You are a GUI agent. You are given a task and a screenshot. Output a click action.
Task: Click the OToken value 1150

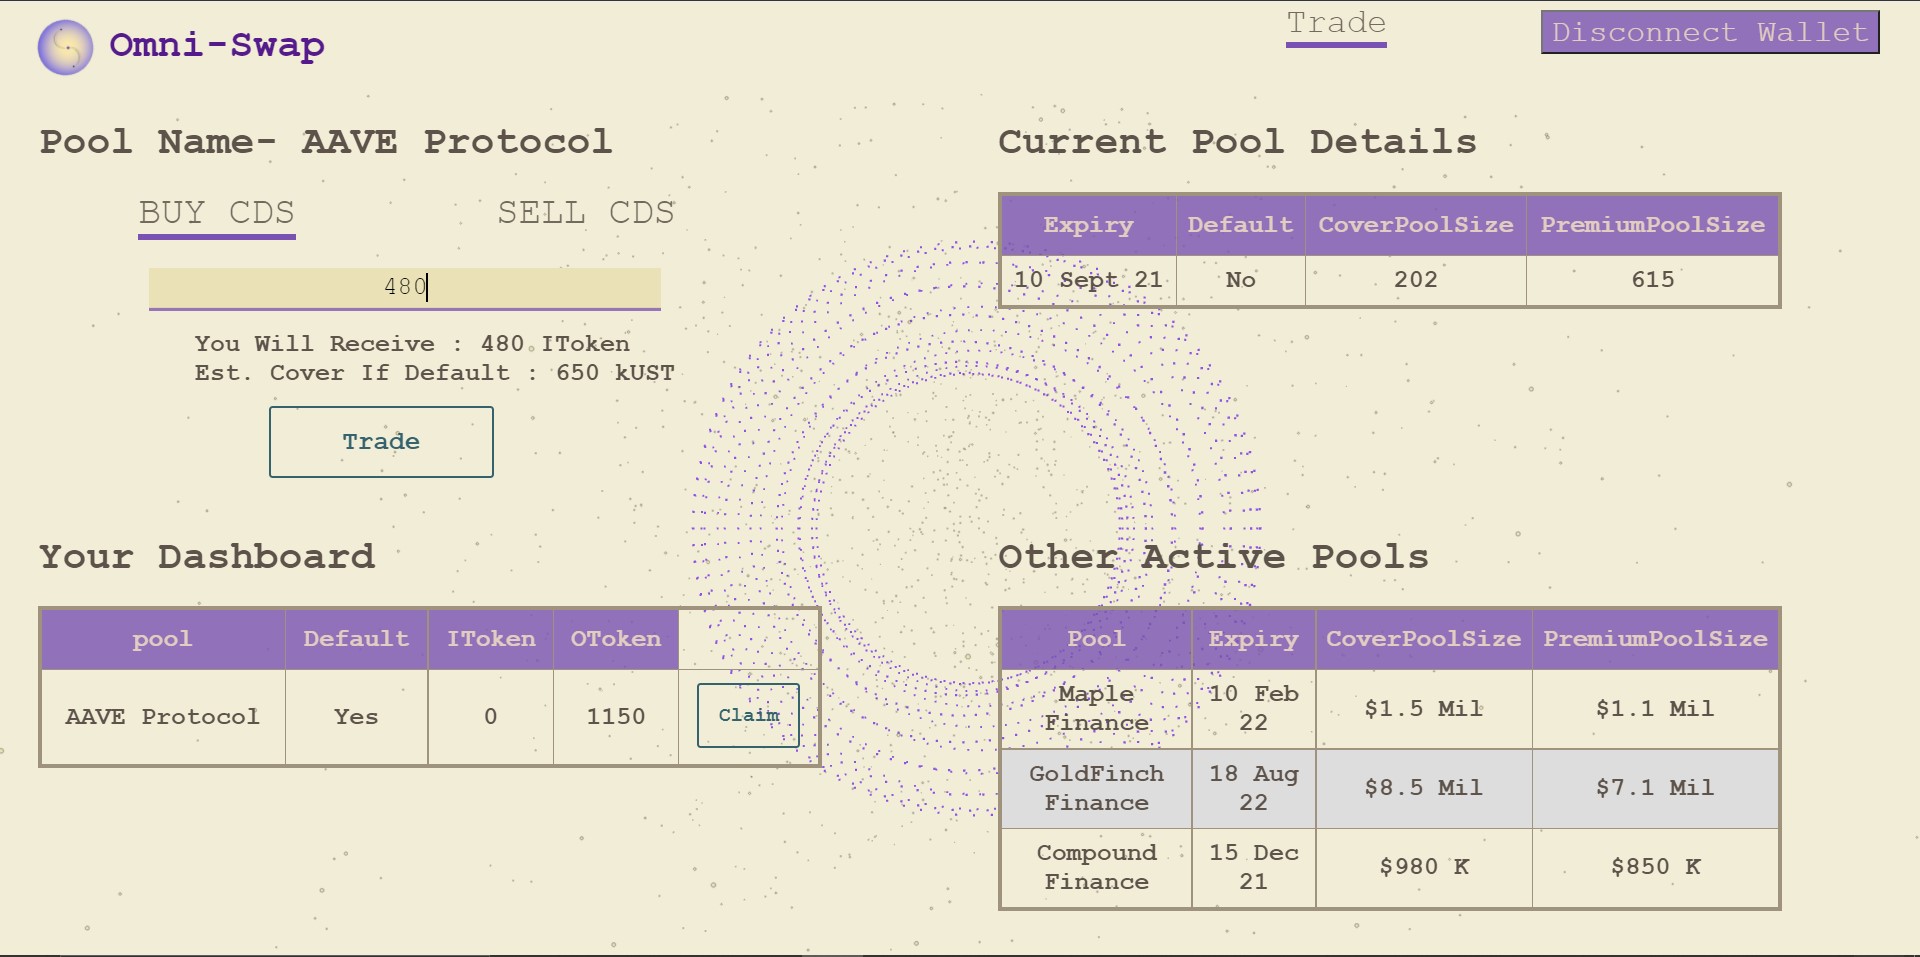(x=616, y=717)
